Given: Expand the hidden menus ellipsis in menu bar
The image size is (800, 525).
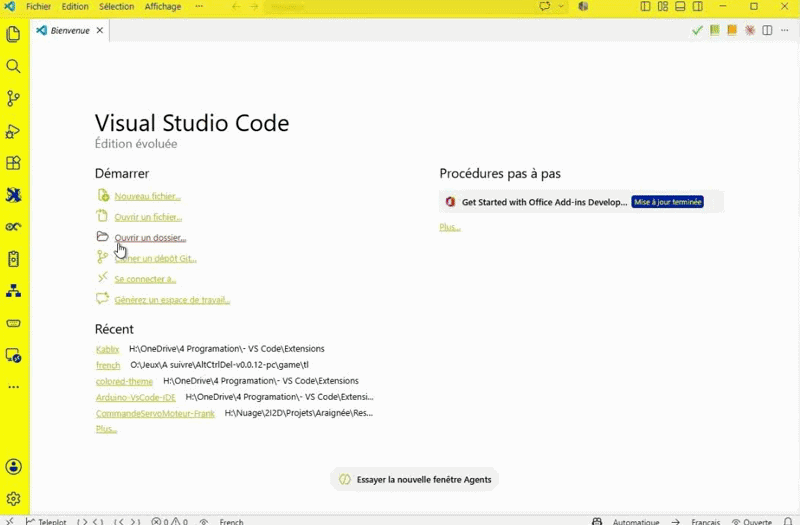Looking at the screenshot, I should pos(199,7).
